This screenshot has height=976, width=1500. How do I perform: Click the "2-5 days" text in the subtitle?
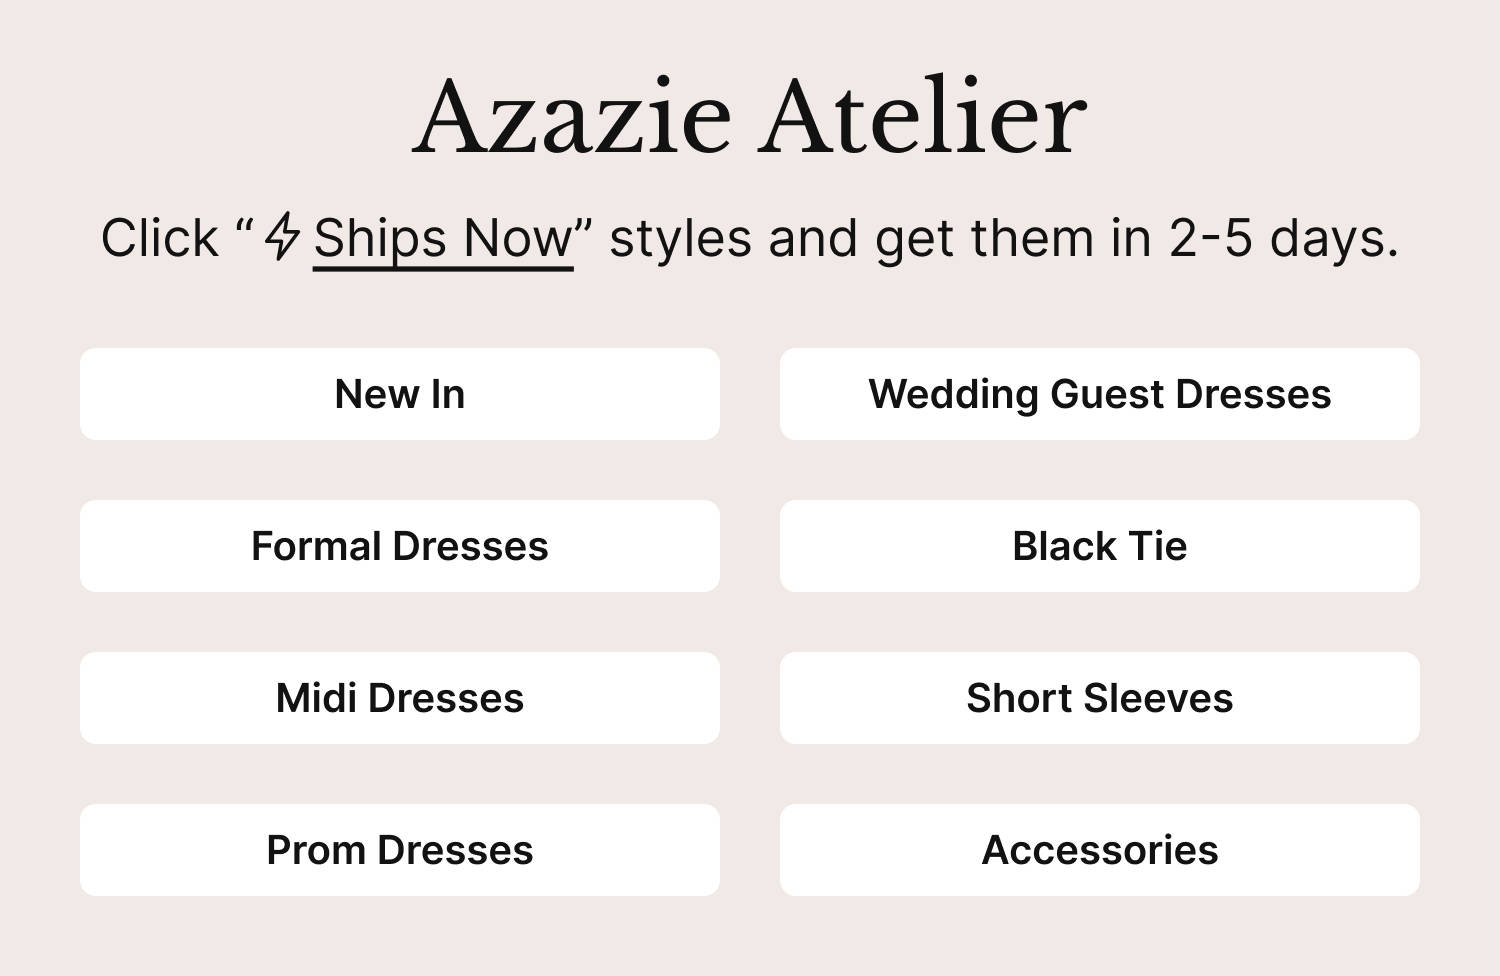click(x=1283, y=239)
